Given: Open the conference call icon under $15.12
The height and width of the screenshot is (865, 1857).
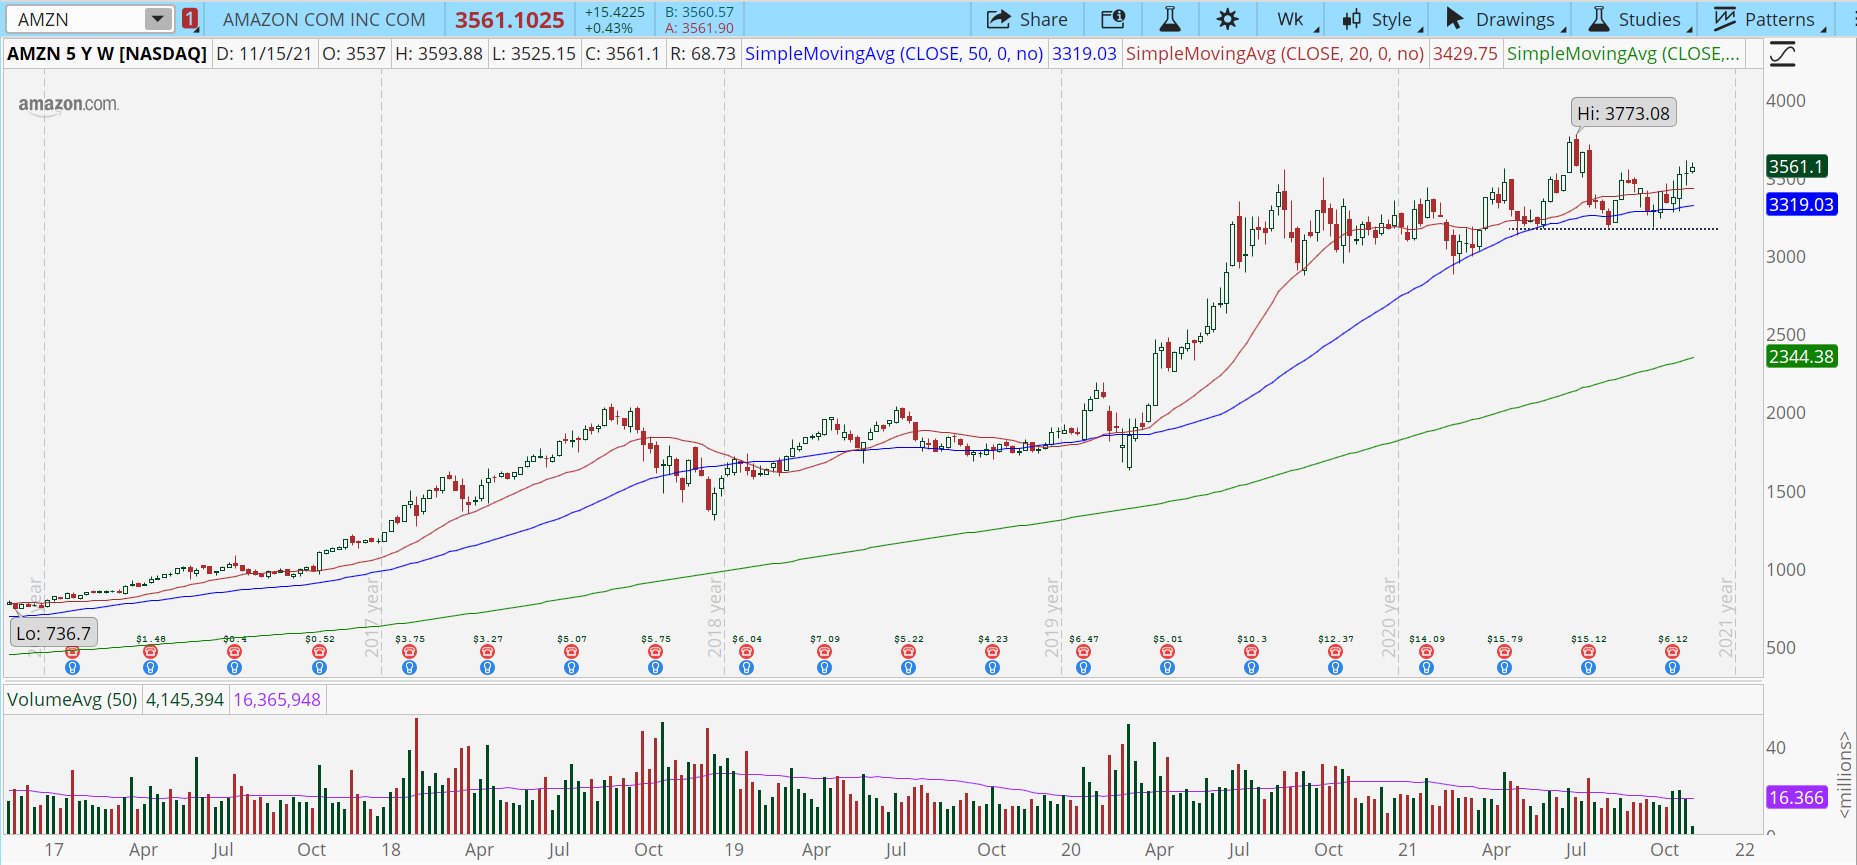Looking at the screenshot, I should (1588, 652).
